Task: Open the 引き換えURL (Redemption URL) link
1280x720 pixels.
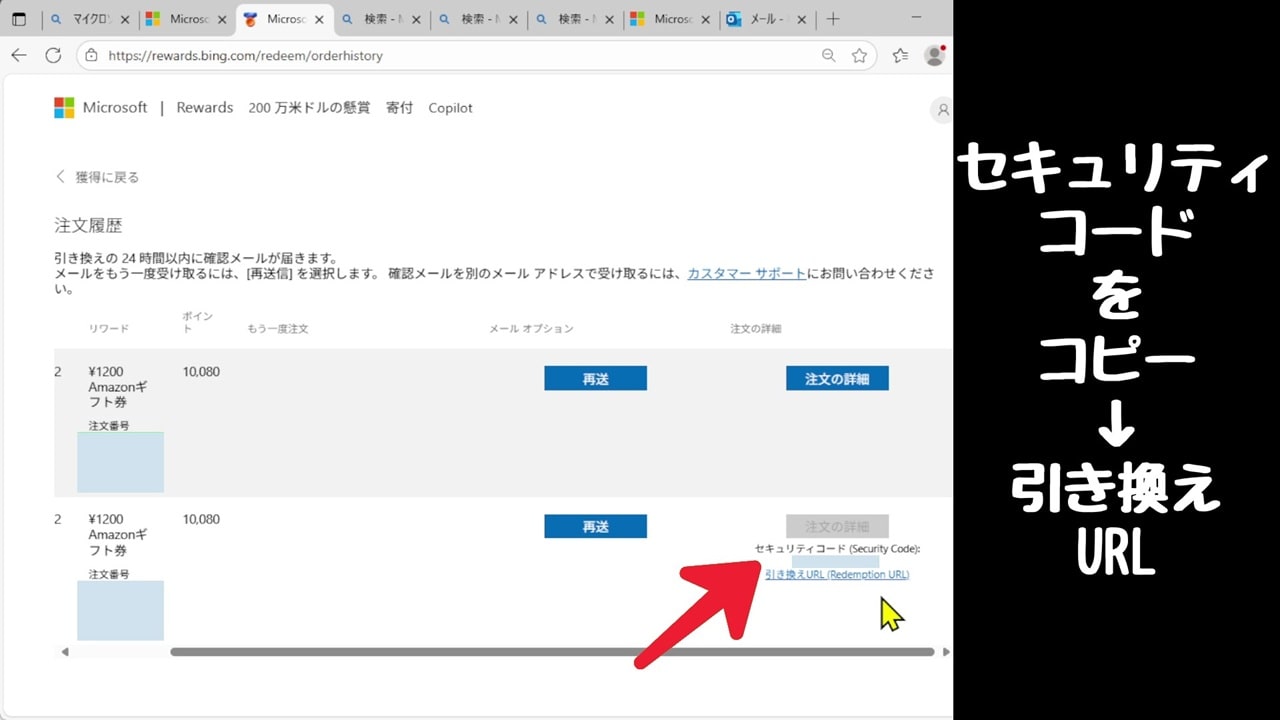Action: (837, 575)
